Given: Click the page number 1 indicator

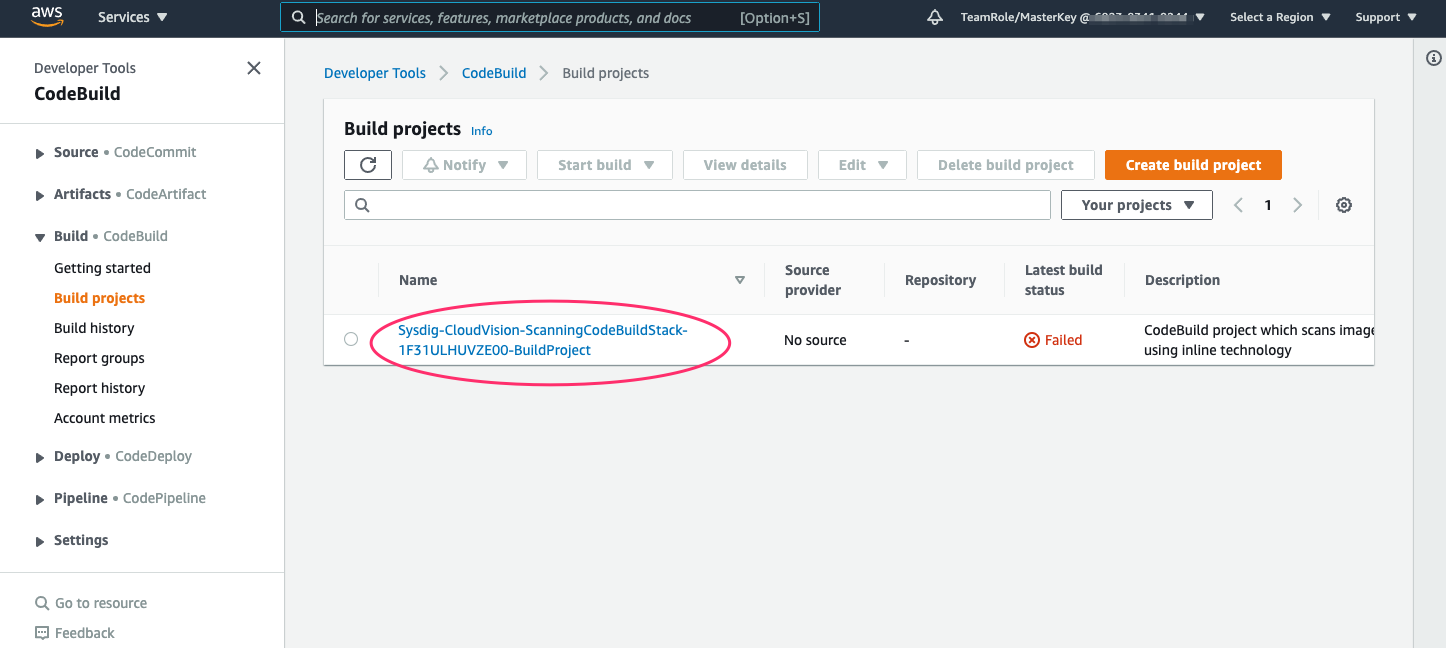Looking at the screenshot, I should point(1268,205).
